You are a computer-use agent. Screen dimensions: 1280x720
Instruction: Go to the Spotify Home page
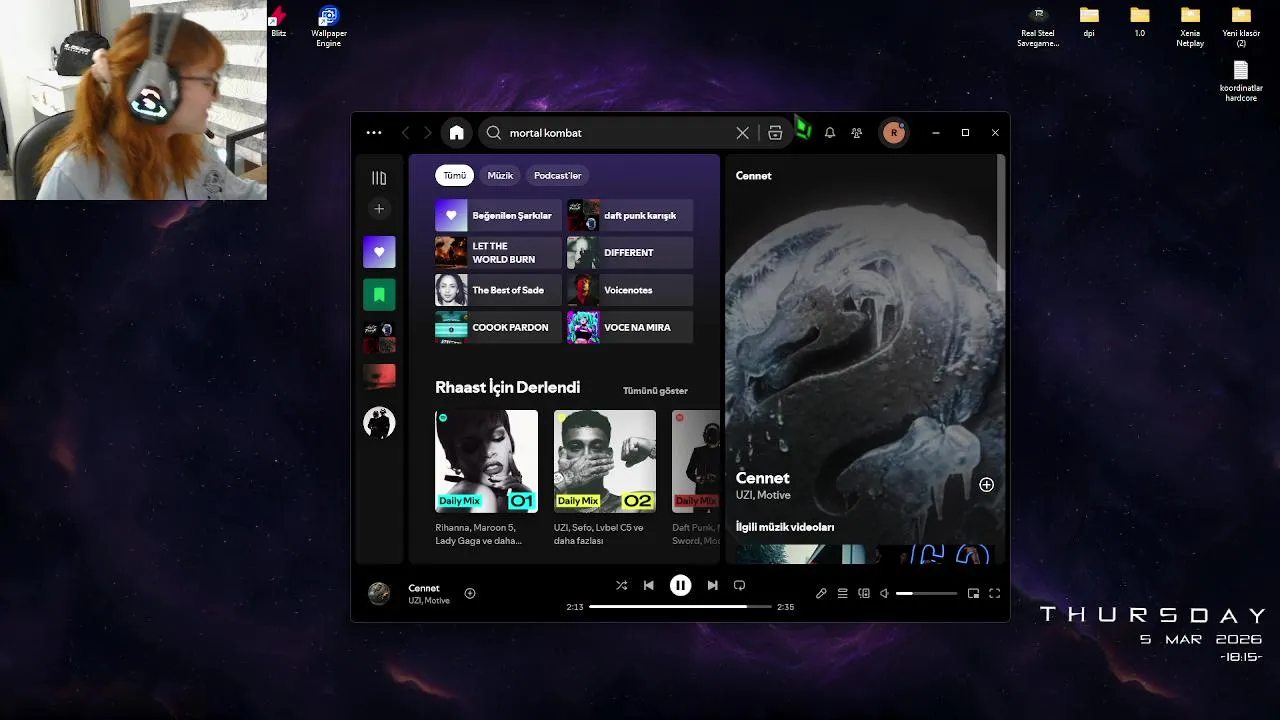pos(457,132)
